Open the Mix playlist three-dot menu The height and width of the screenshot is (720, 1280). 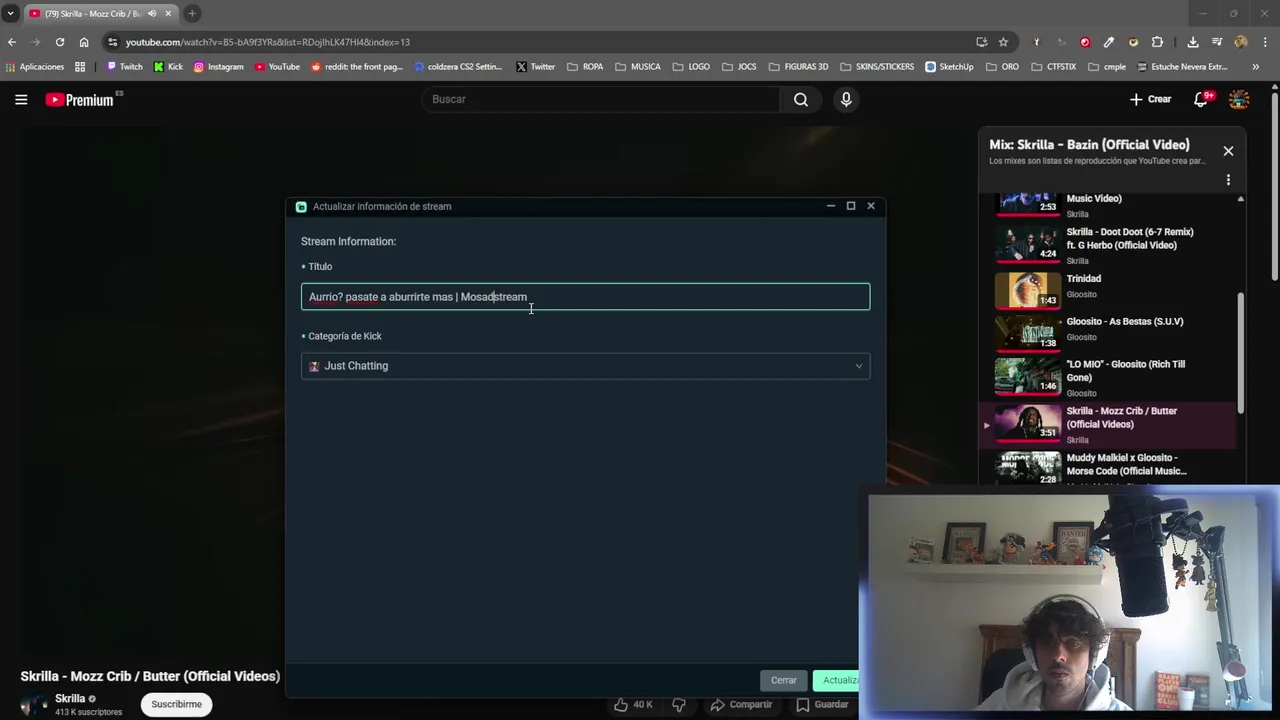pos(1228,180)
